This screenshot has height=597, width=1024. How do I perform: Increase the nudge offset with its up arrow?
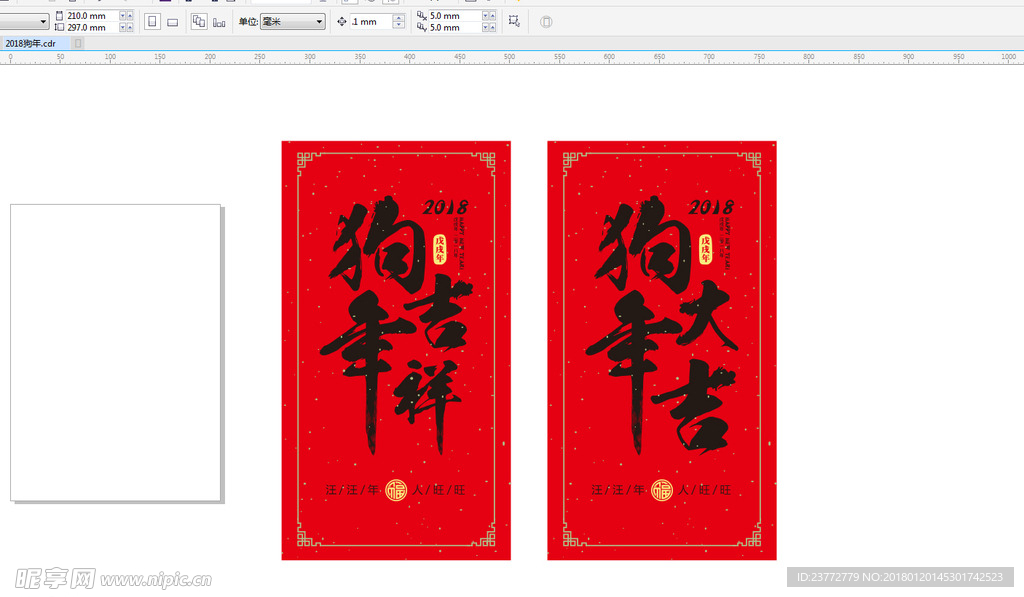tap(400, 17)
